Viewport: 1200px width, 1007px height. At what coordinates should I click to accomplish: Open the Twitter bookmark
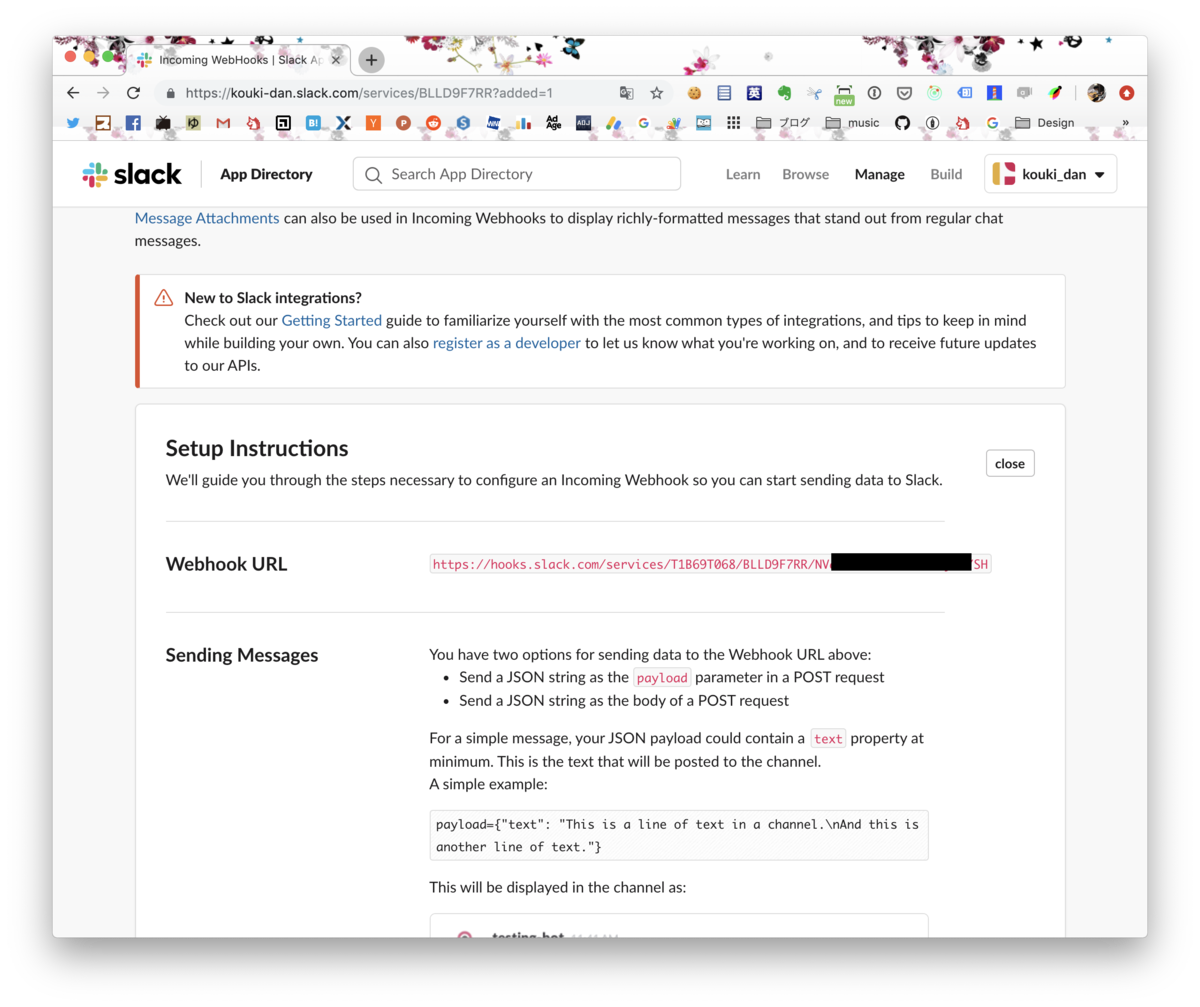[73, 123]
